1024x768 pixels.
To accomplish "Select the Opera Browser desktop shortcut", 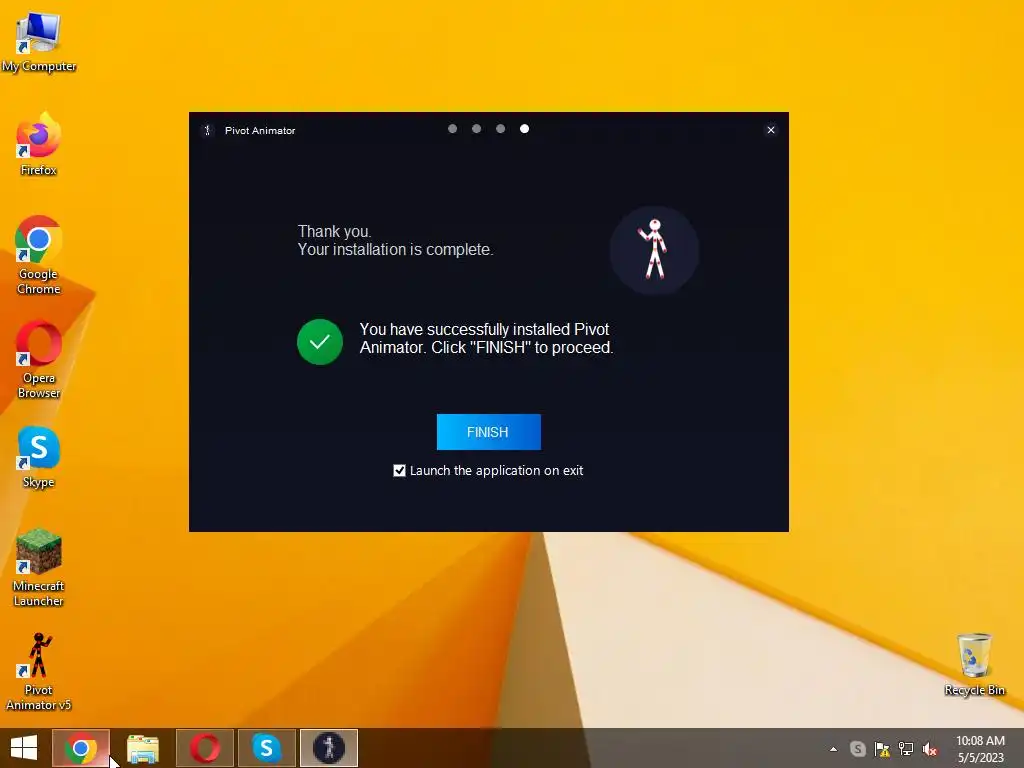I will pyautogui.click(x=39, y=359).
